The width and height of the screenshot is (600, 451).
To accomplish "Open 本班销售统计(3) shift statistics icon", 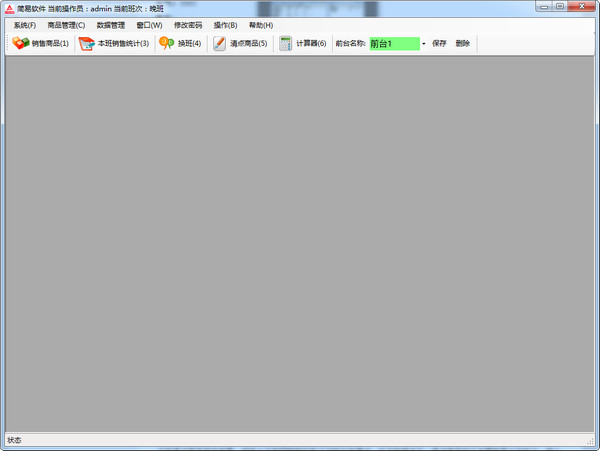I will [86, 43].
